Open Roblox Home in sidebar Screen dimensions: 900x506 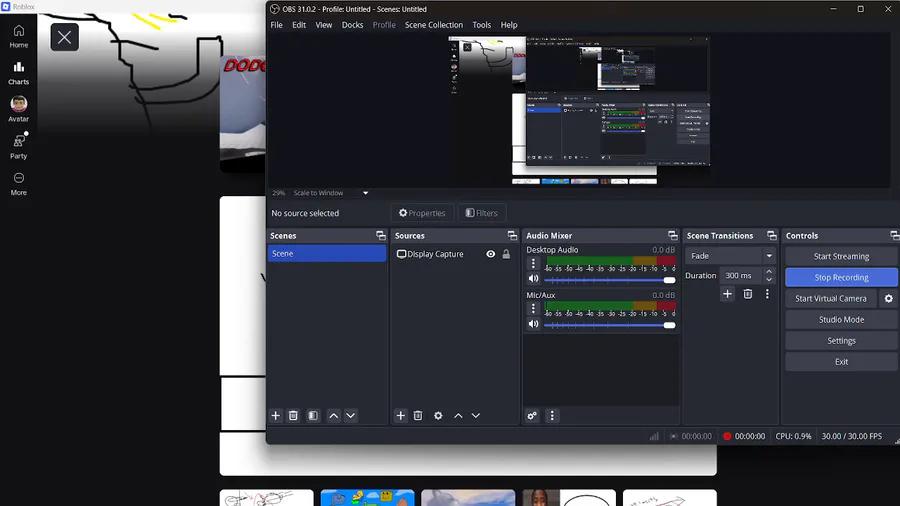tap(18, 36)
